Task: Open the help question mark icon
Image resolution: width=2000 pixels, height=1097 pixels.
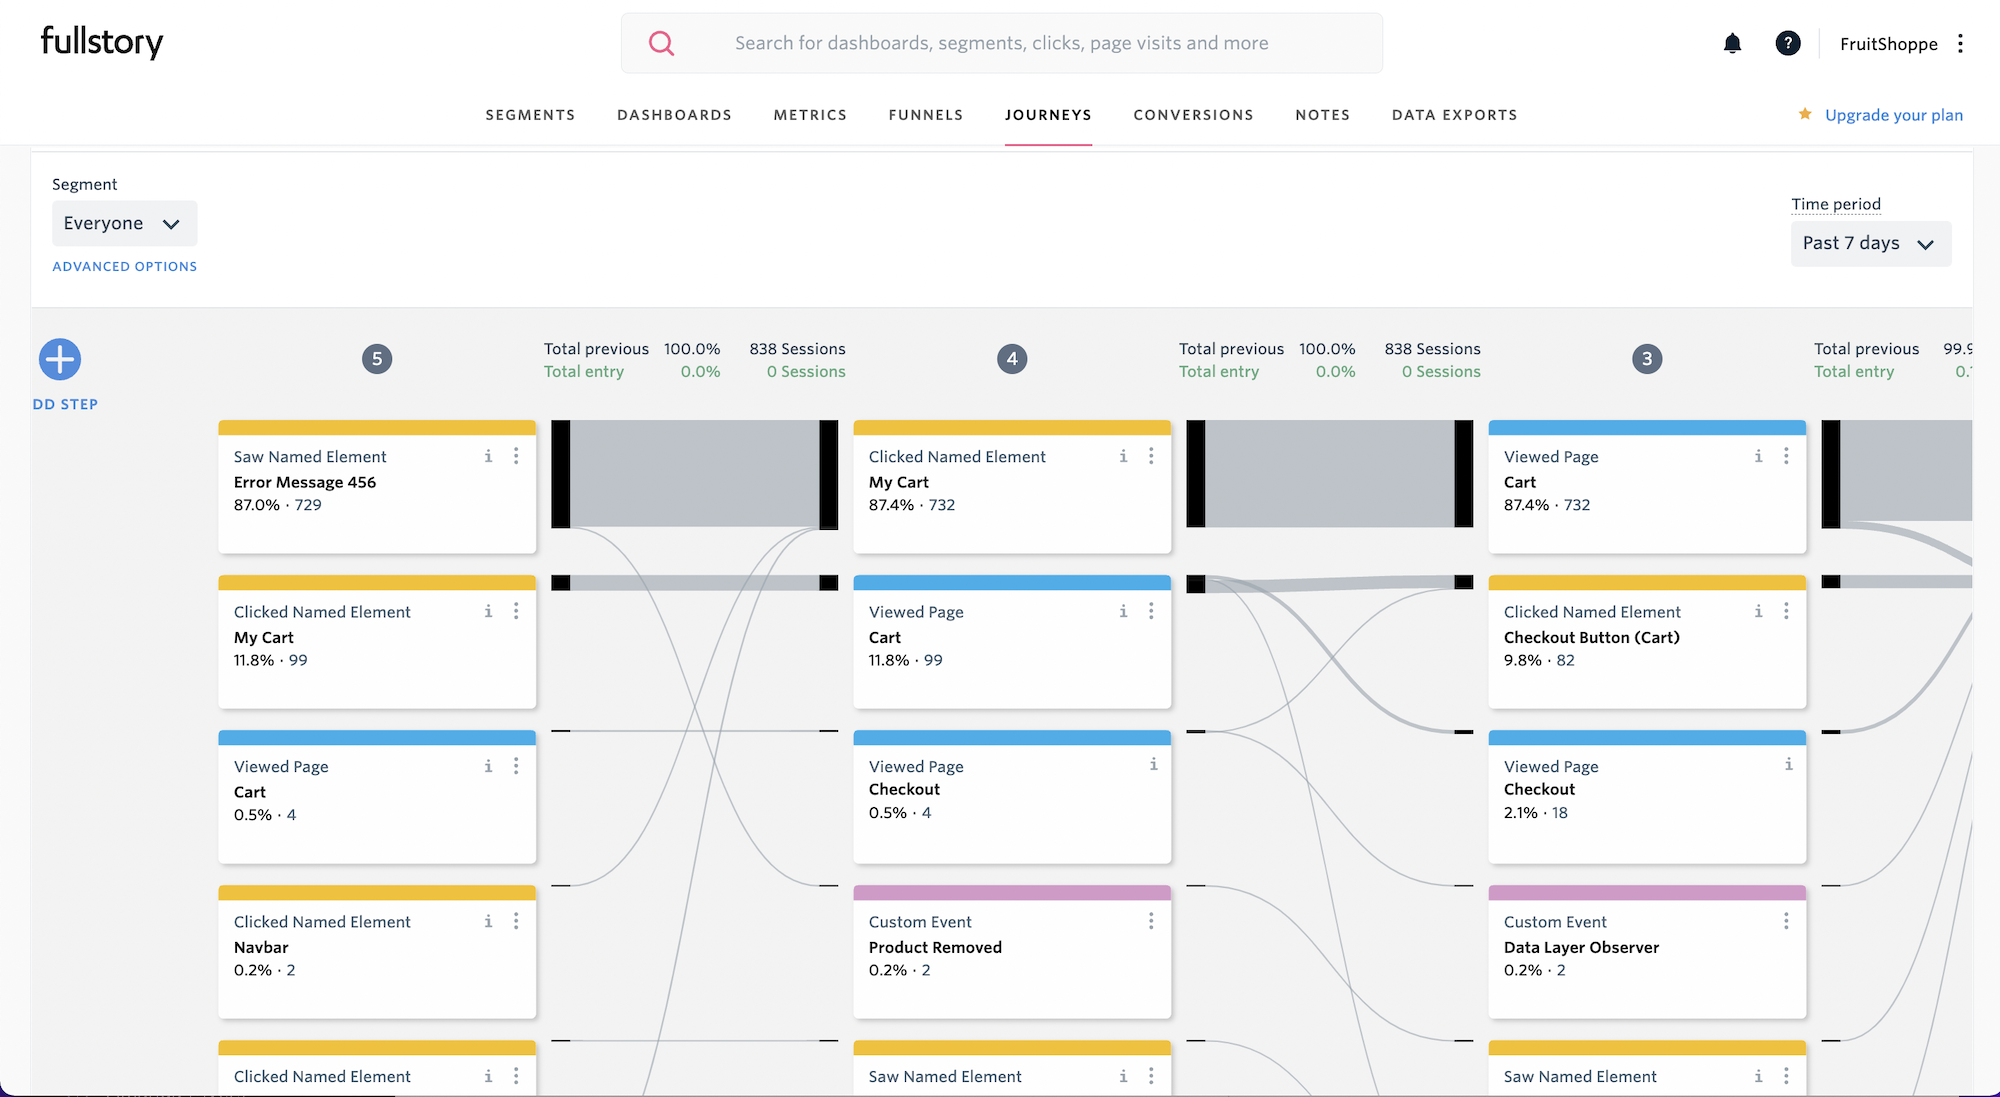Action: 1787,43
